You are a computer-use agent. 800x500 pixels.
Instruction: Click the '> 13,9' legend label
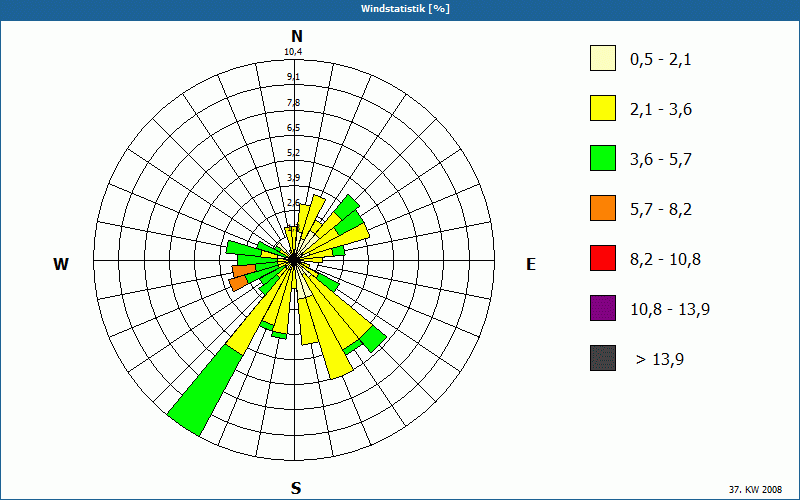click(x=660, y=360)
